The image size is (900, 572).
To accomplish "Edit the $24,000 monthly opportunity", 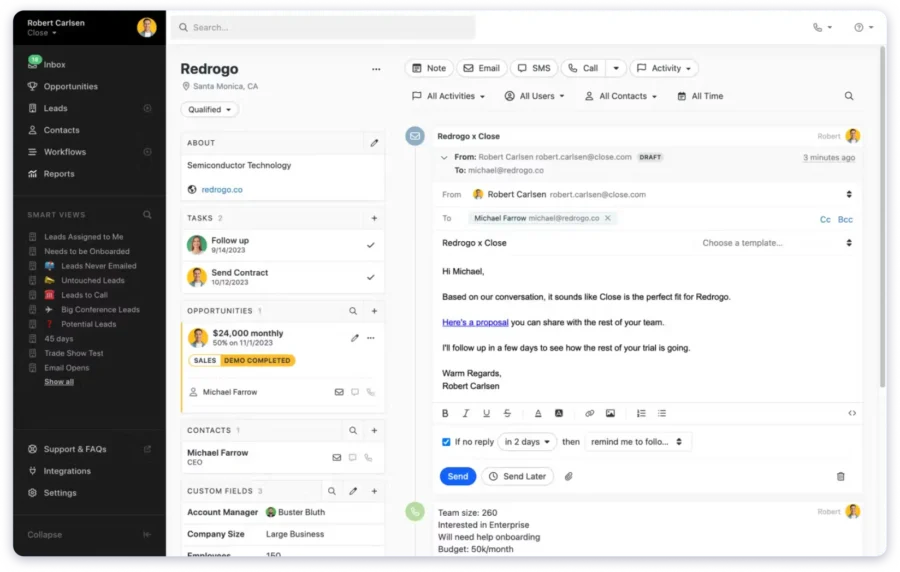I will tap(355, 338).
